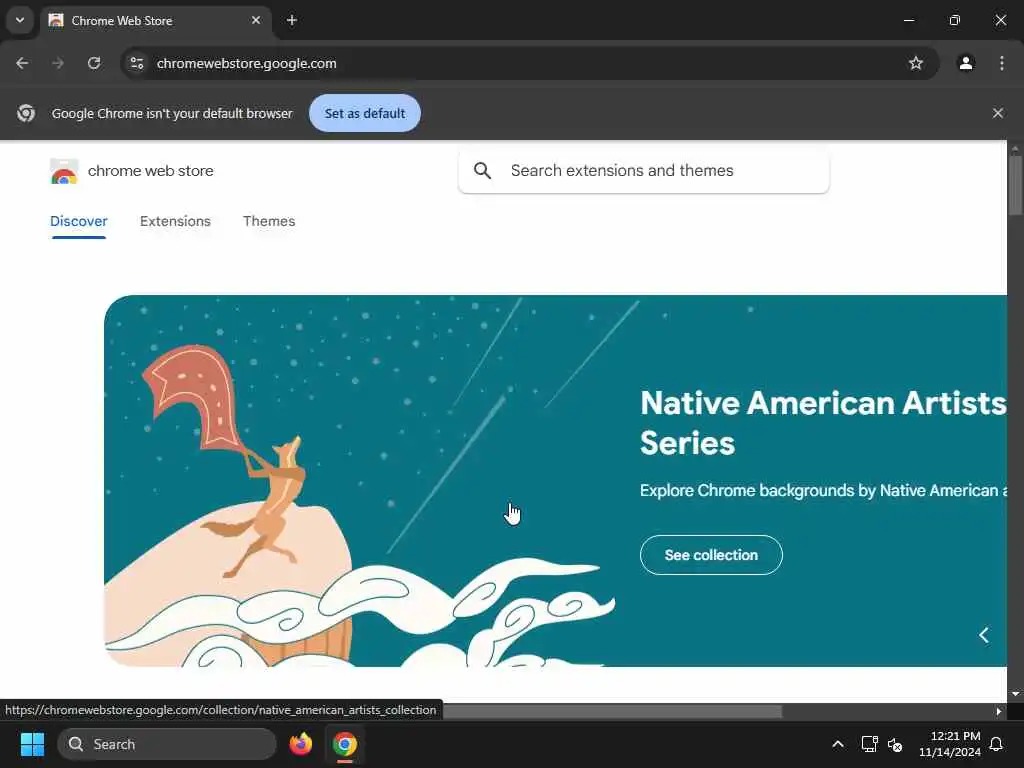The height and width of the screenshot is (768, 1024).
Task: Click the Chrome icon in the default browser bar
Action: (x=26, y=113)
